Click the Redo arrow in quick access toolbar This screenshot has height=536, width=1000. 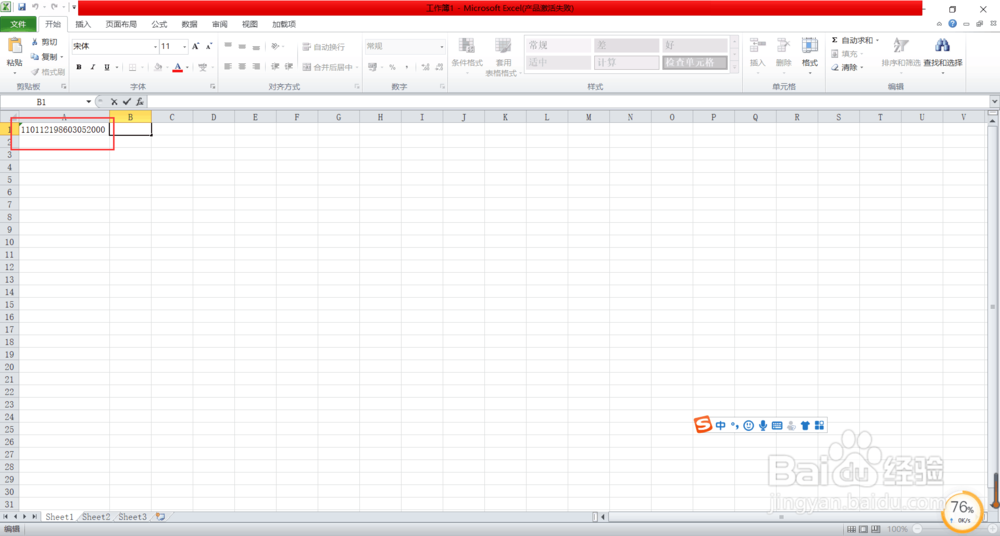click(54, 7)
